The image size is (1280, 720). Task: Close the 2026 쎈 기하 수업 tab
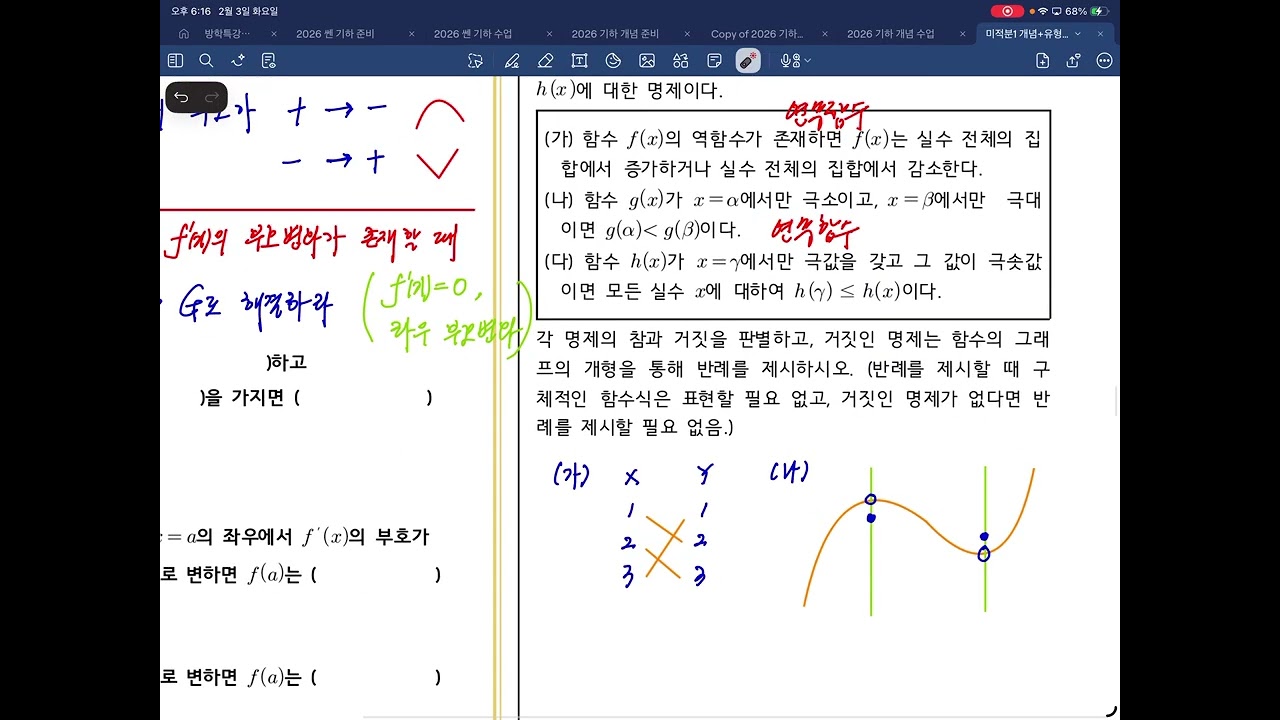pyautogui.click(x=550, y=33)
